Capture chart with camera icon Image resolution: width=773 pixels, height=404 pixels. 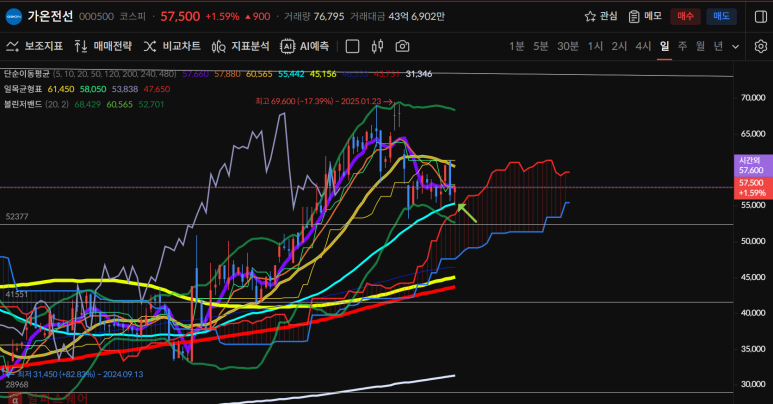[402, 46]
